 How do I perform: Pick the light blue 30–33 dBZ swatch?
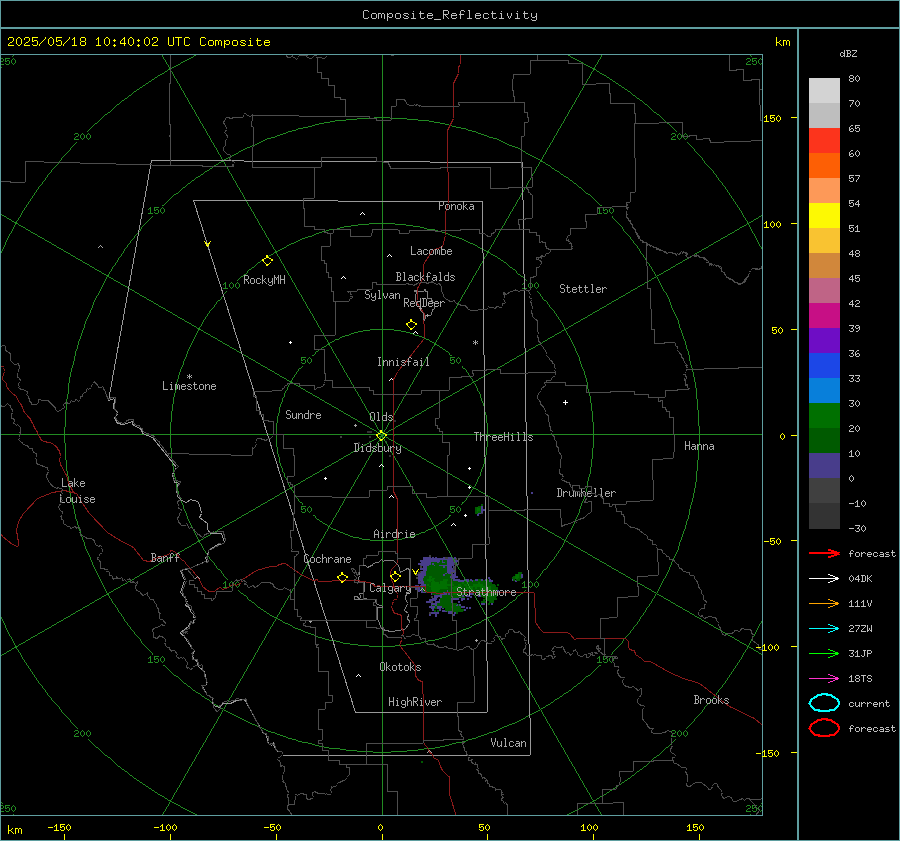point(824,390)
